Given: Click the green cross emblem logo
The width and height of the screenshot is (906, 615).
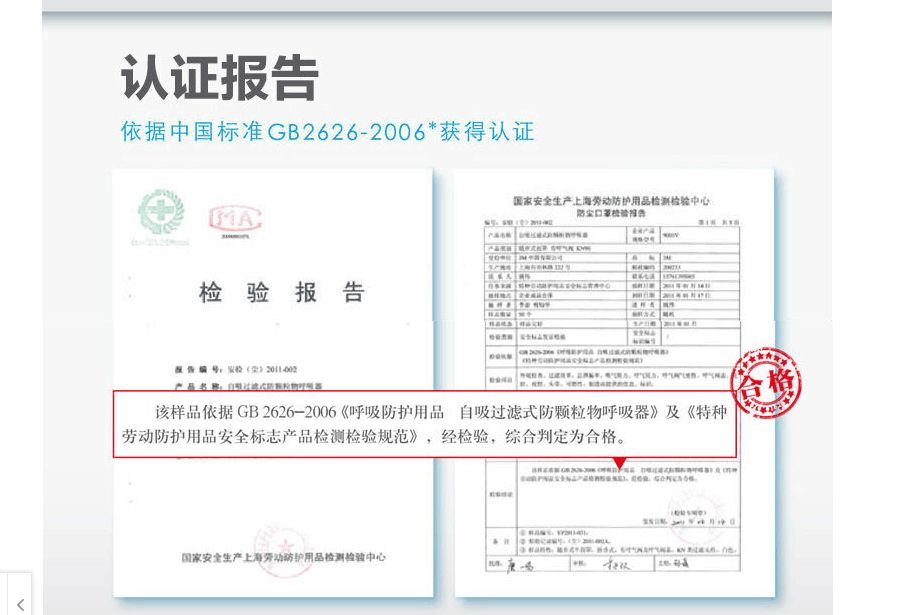Looking at the screenshot, I should coord(160,213).
